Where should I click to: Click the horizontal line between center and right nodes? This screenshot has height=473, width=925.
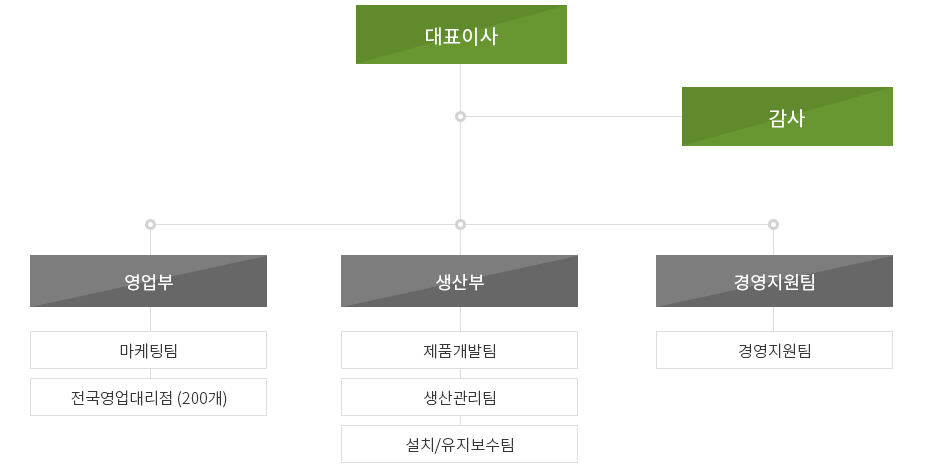pyautogui.click(x=616, y=224)
